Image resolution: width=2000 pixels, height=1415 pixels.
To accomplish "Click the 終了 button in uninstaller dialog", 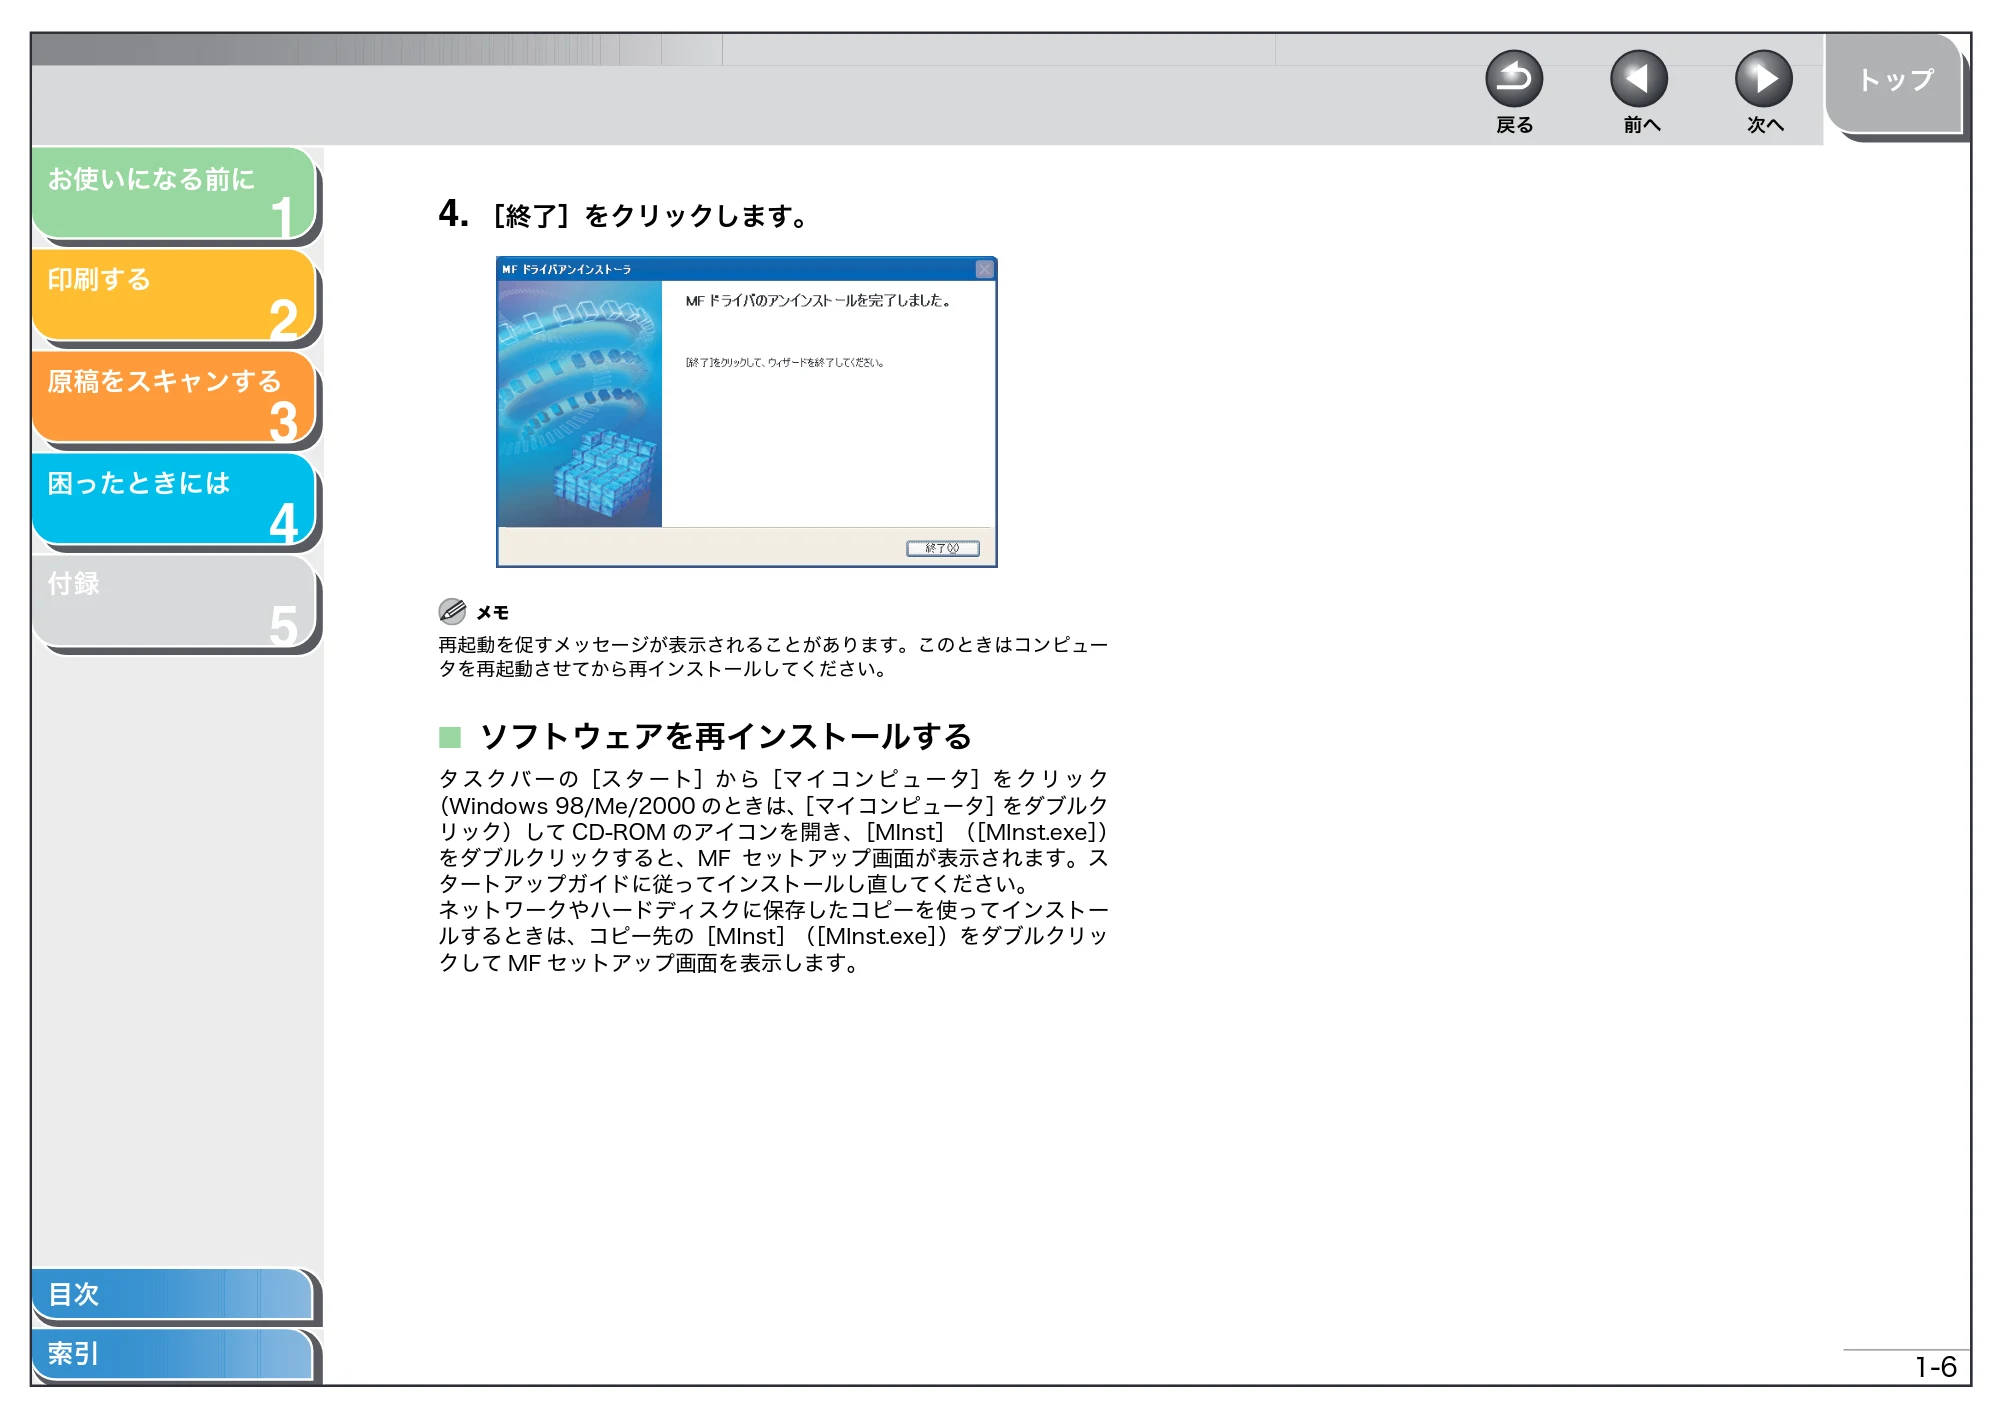I will (x=943, y=548).
